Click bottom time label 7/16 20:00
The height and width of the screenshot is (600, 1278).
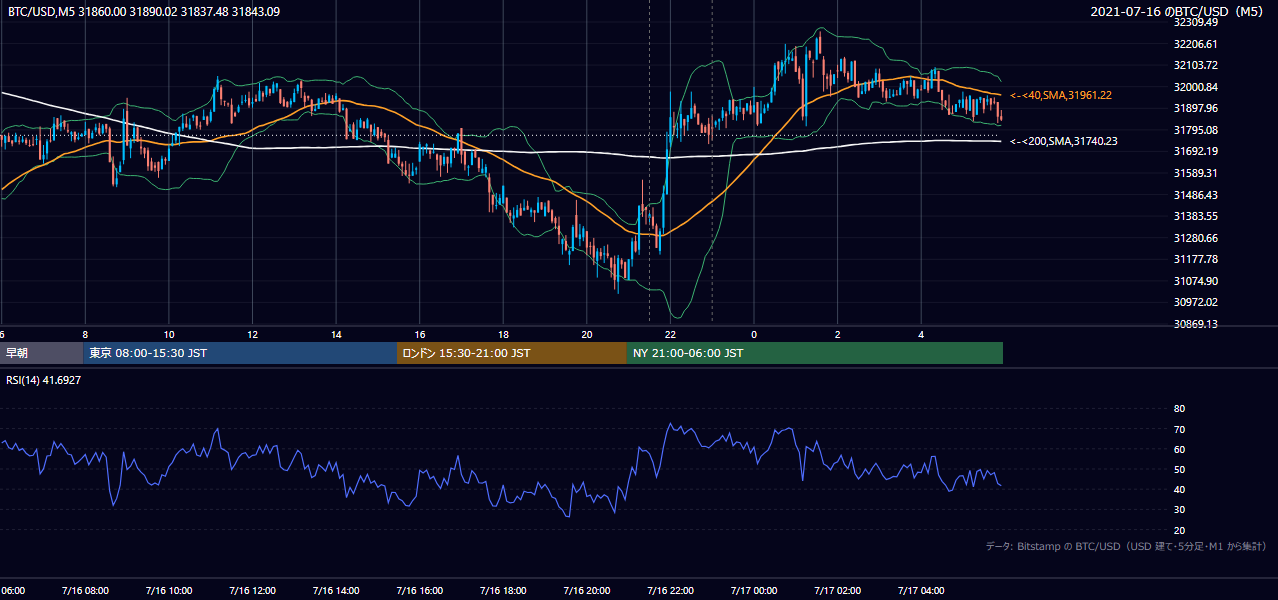pos(586,591)
